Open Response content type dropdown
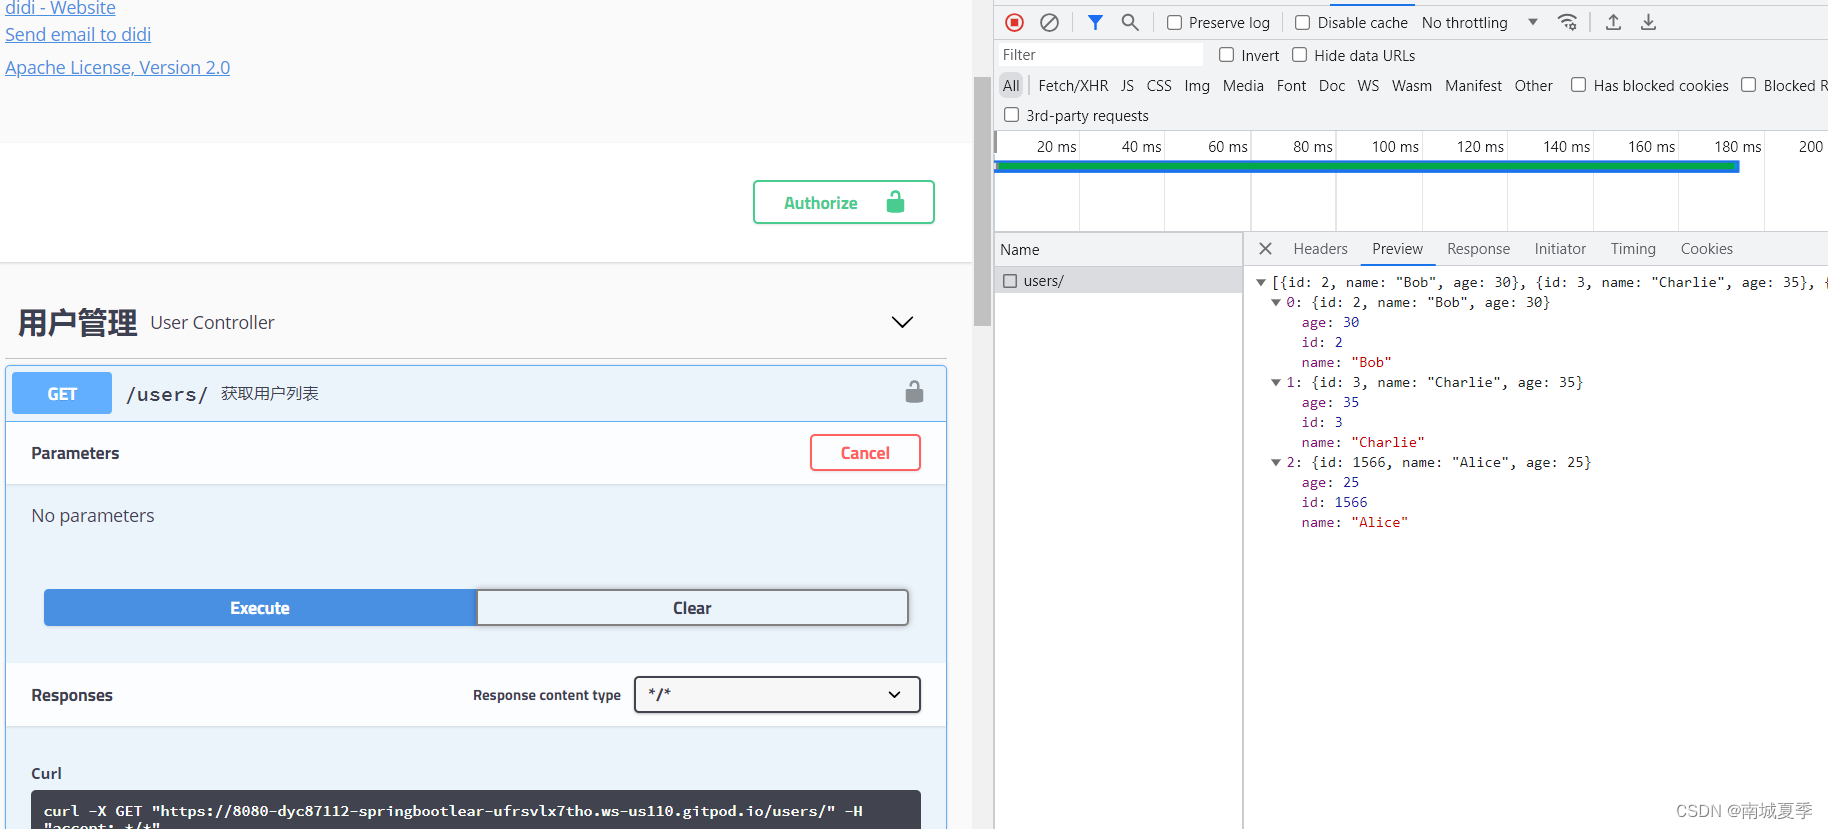 pyautogui.click(x=777, y=694)
